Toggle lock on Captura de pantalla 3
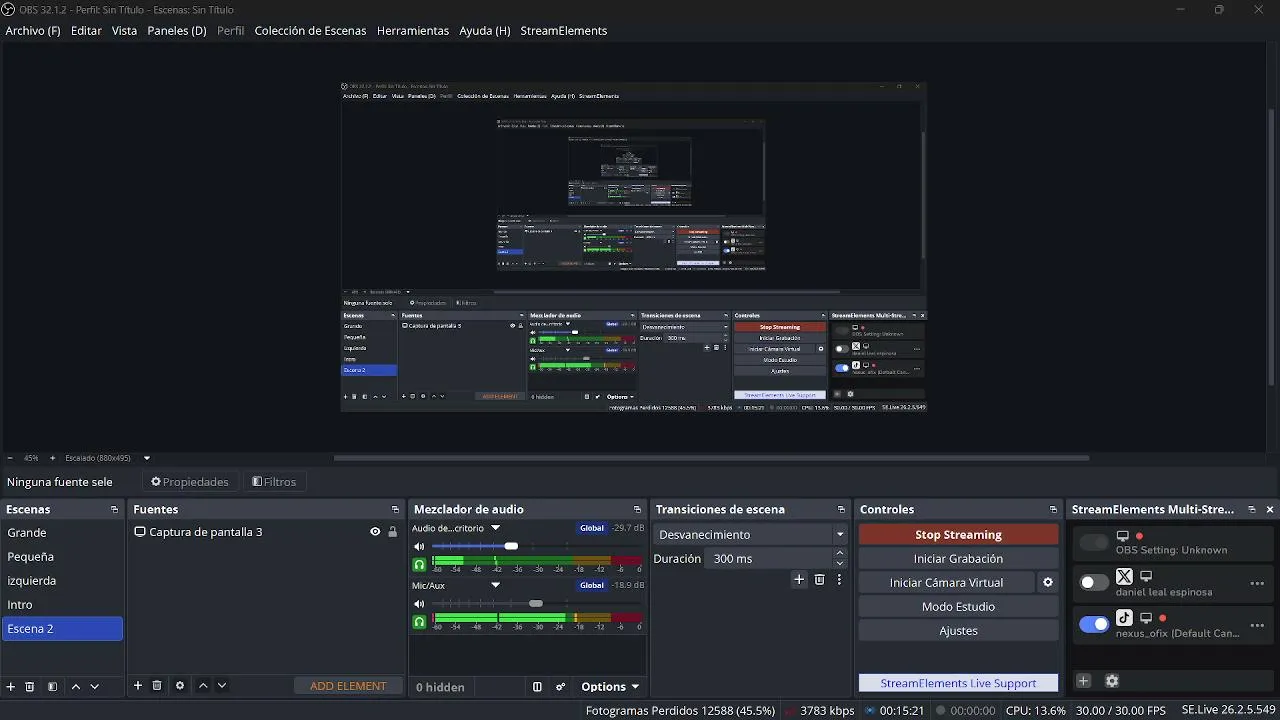This screenshot has width=1280, height=720. click(392, 532)
